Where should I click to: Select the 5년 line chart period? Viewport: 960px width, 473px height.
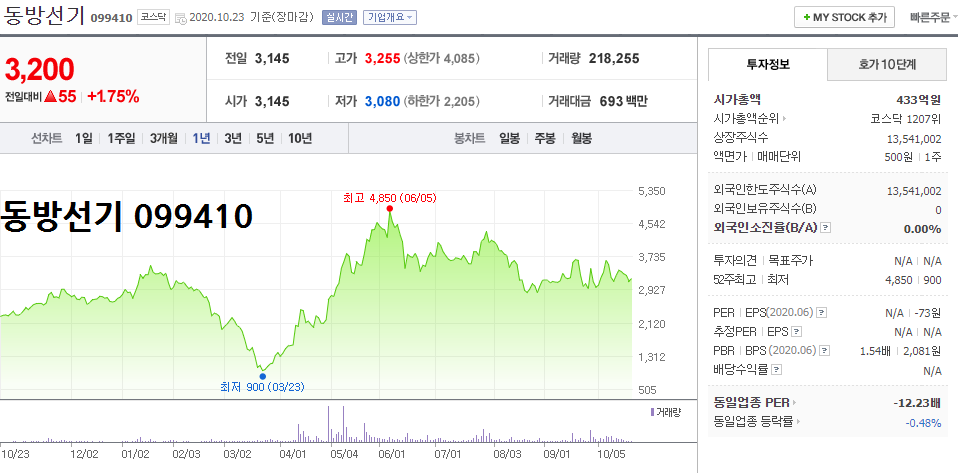265,138
